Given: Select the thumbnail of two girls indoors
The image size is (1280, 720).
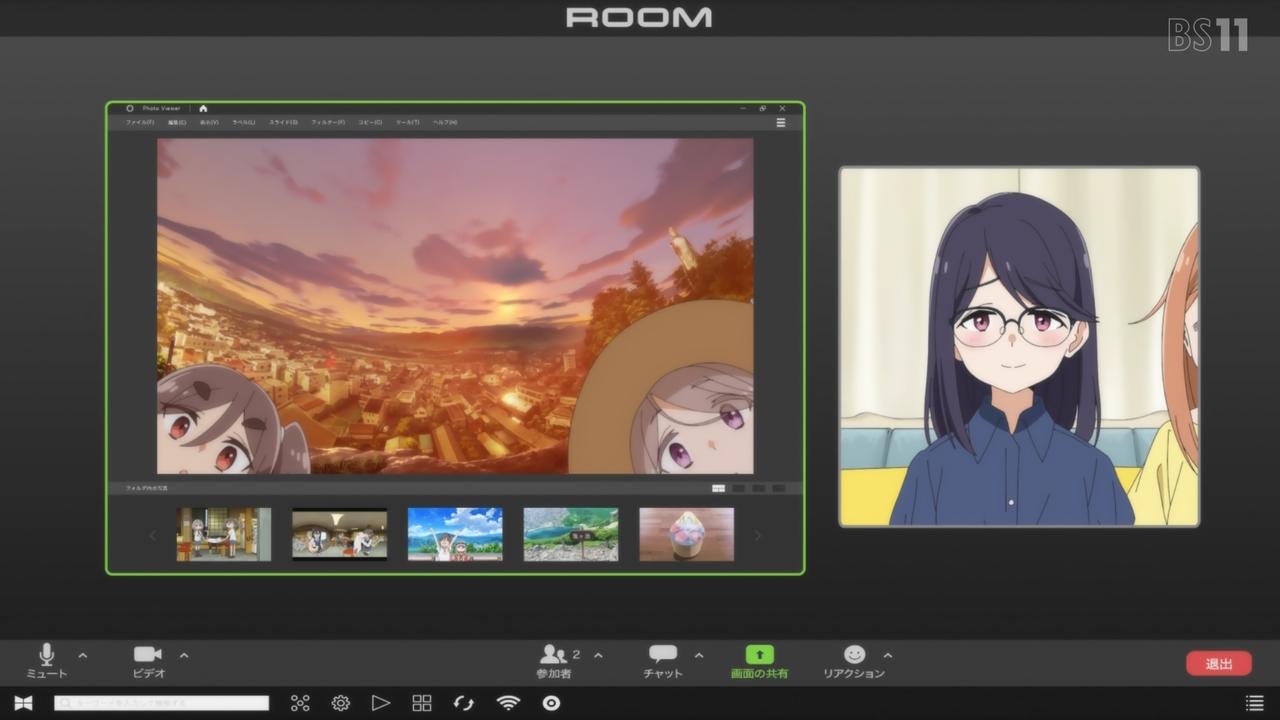Looking at the screenshot, I should tap(224, 534).
